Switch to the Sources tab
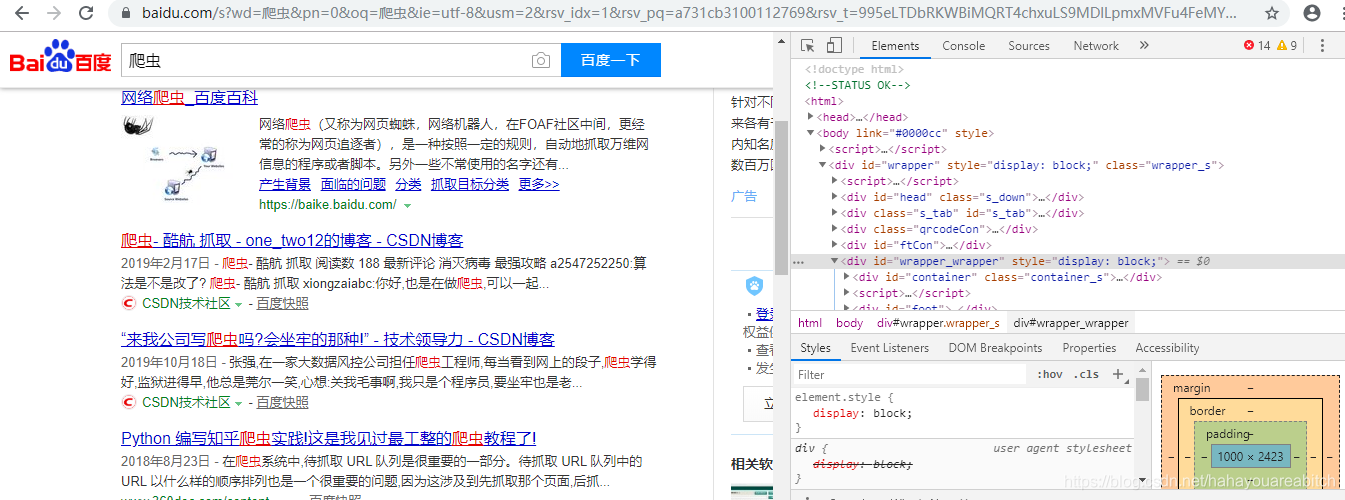 tap(1028, 45)
